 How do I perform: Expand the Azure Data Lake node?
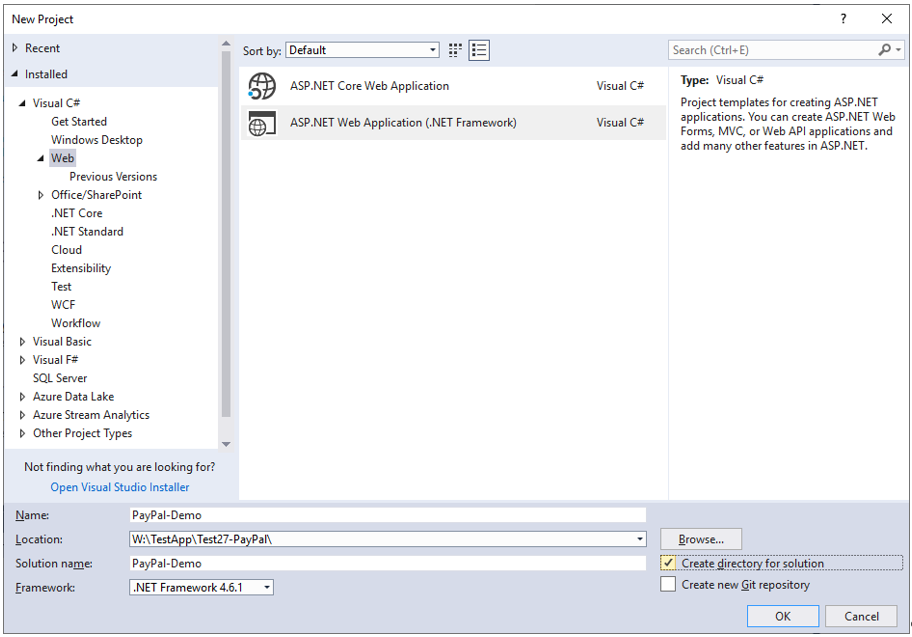point(22,397)
